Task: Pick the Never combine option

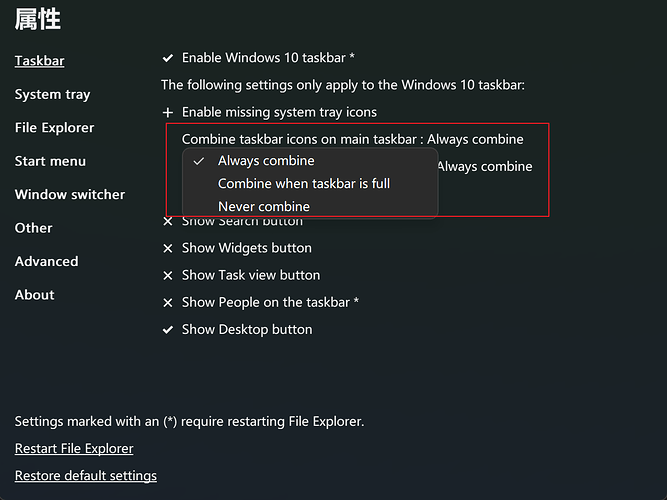Action: click(x=263, y=206)
